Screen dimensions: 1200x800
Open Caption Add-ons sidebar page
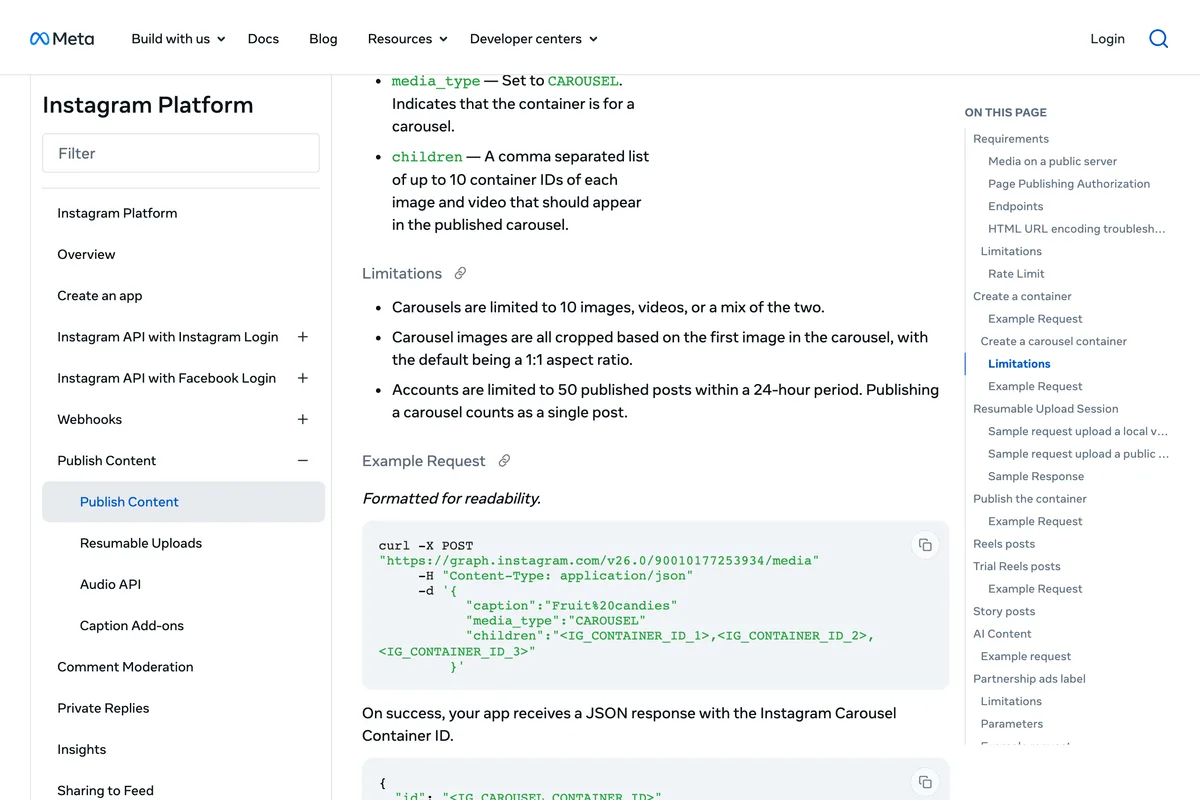pyautogui.click(x=132, y=626)
